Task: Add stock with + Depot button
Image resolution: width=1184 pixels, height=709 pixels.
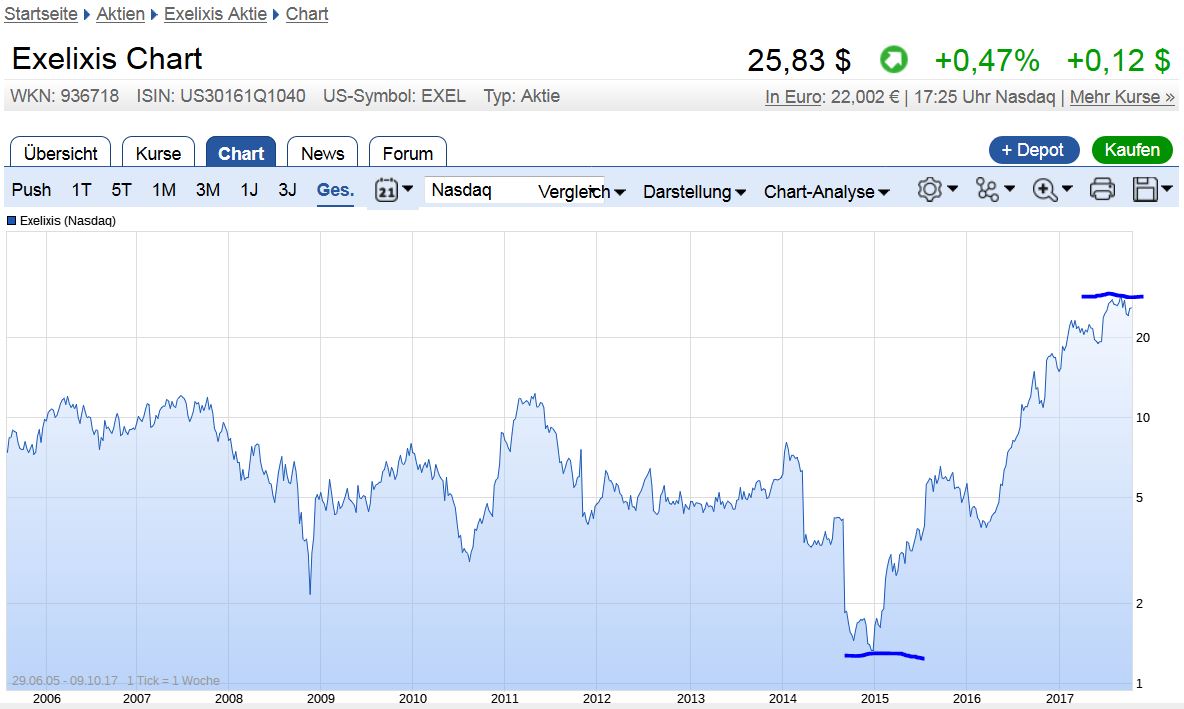Action: (1033, 150)
